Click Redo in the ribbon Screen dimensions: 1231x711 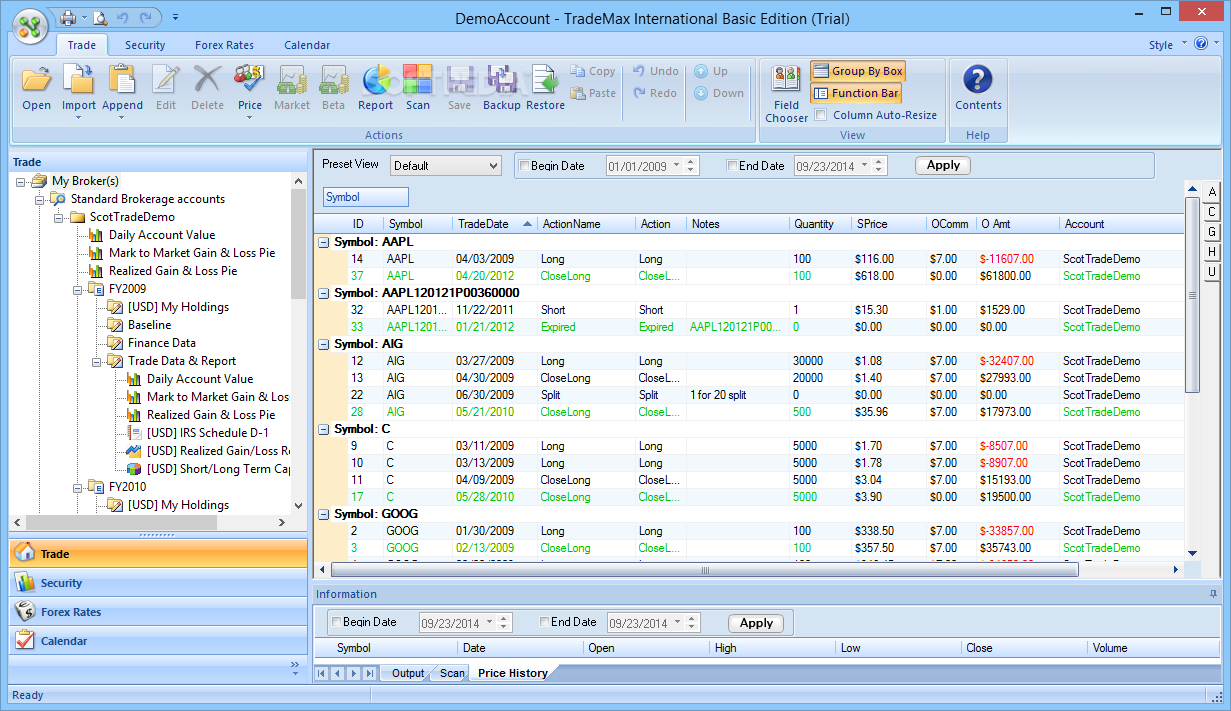pos(655,93)
